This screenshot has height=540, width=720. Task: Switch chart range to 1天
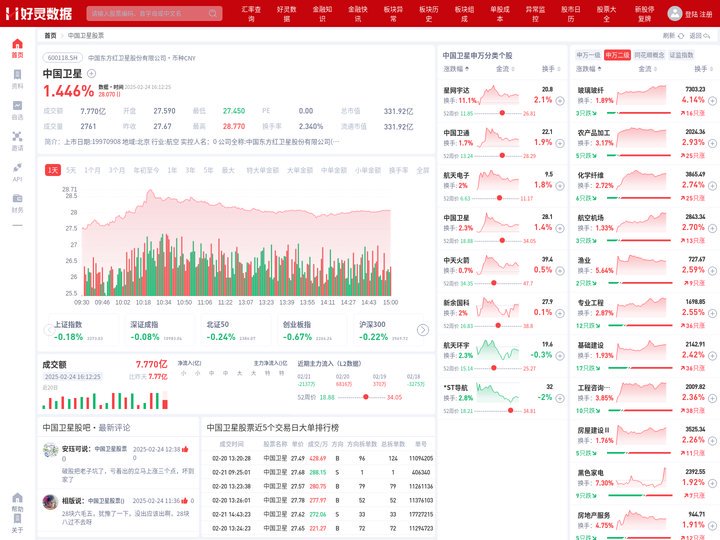point(53,170)
